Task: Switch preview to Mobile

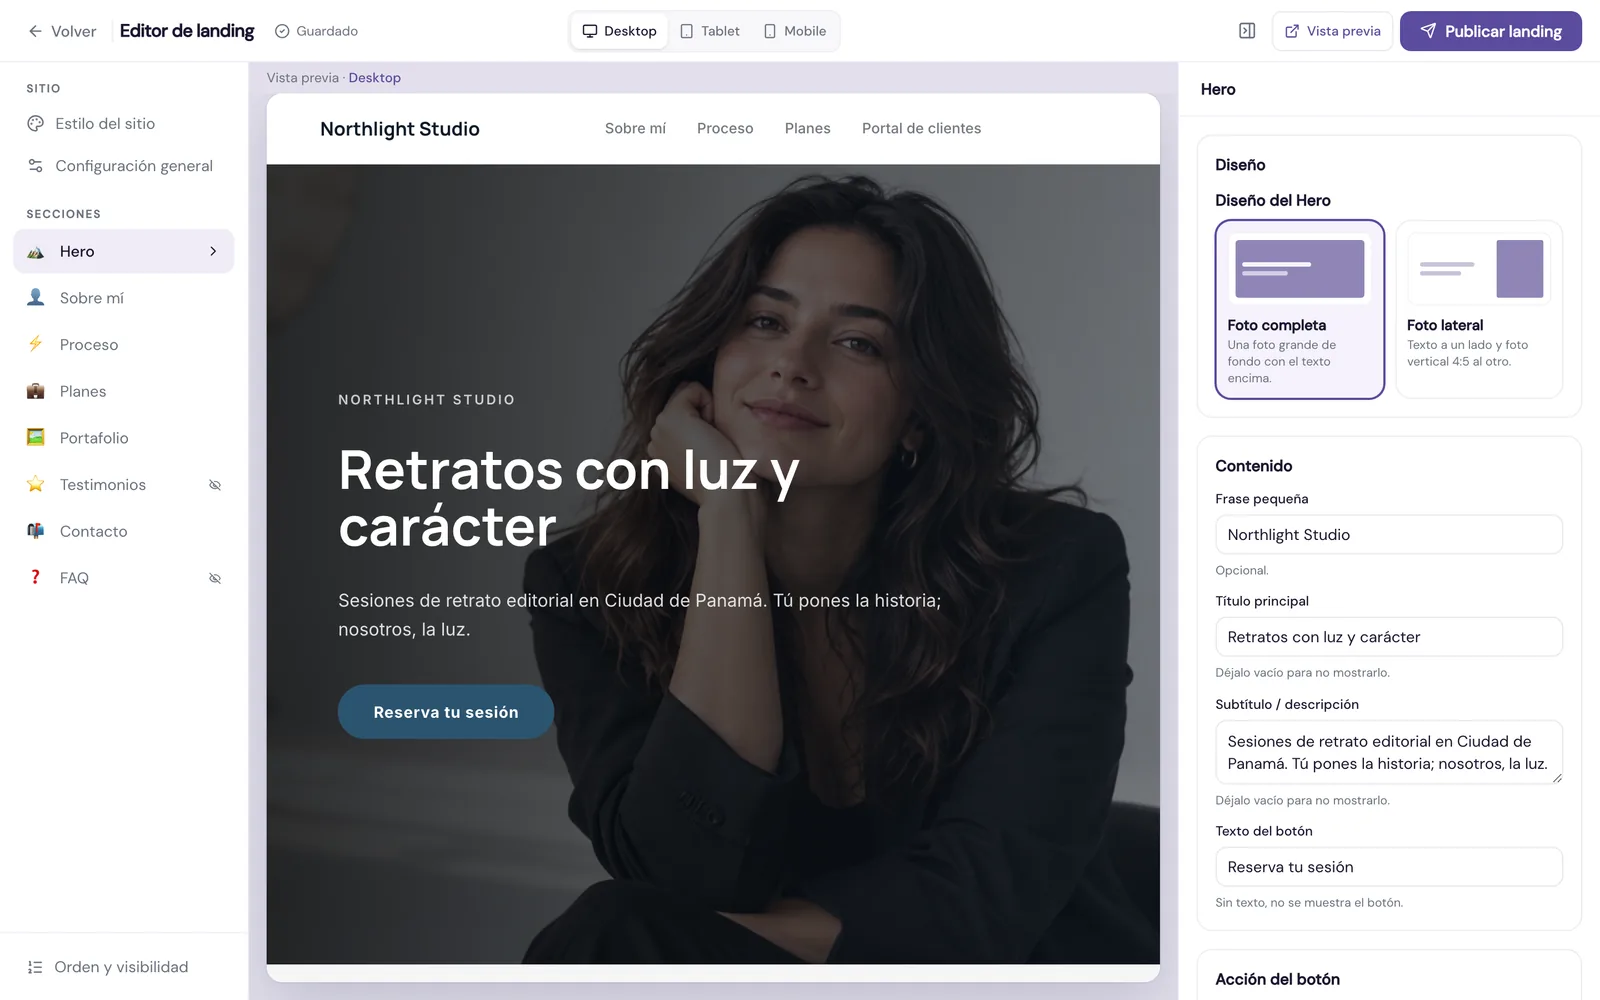Action: (795, 31)
